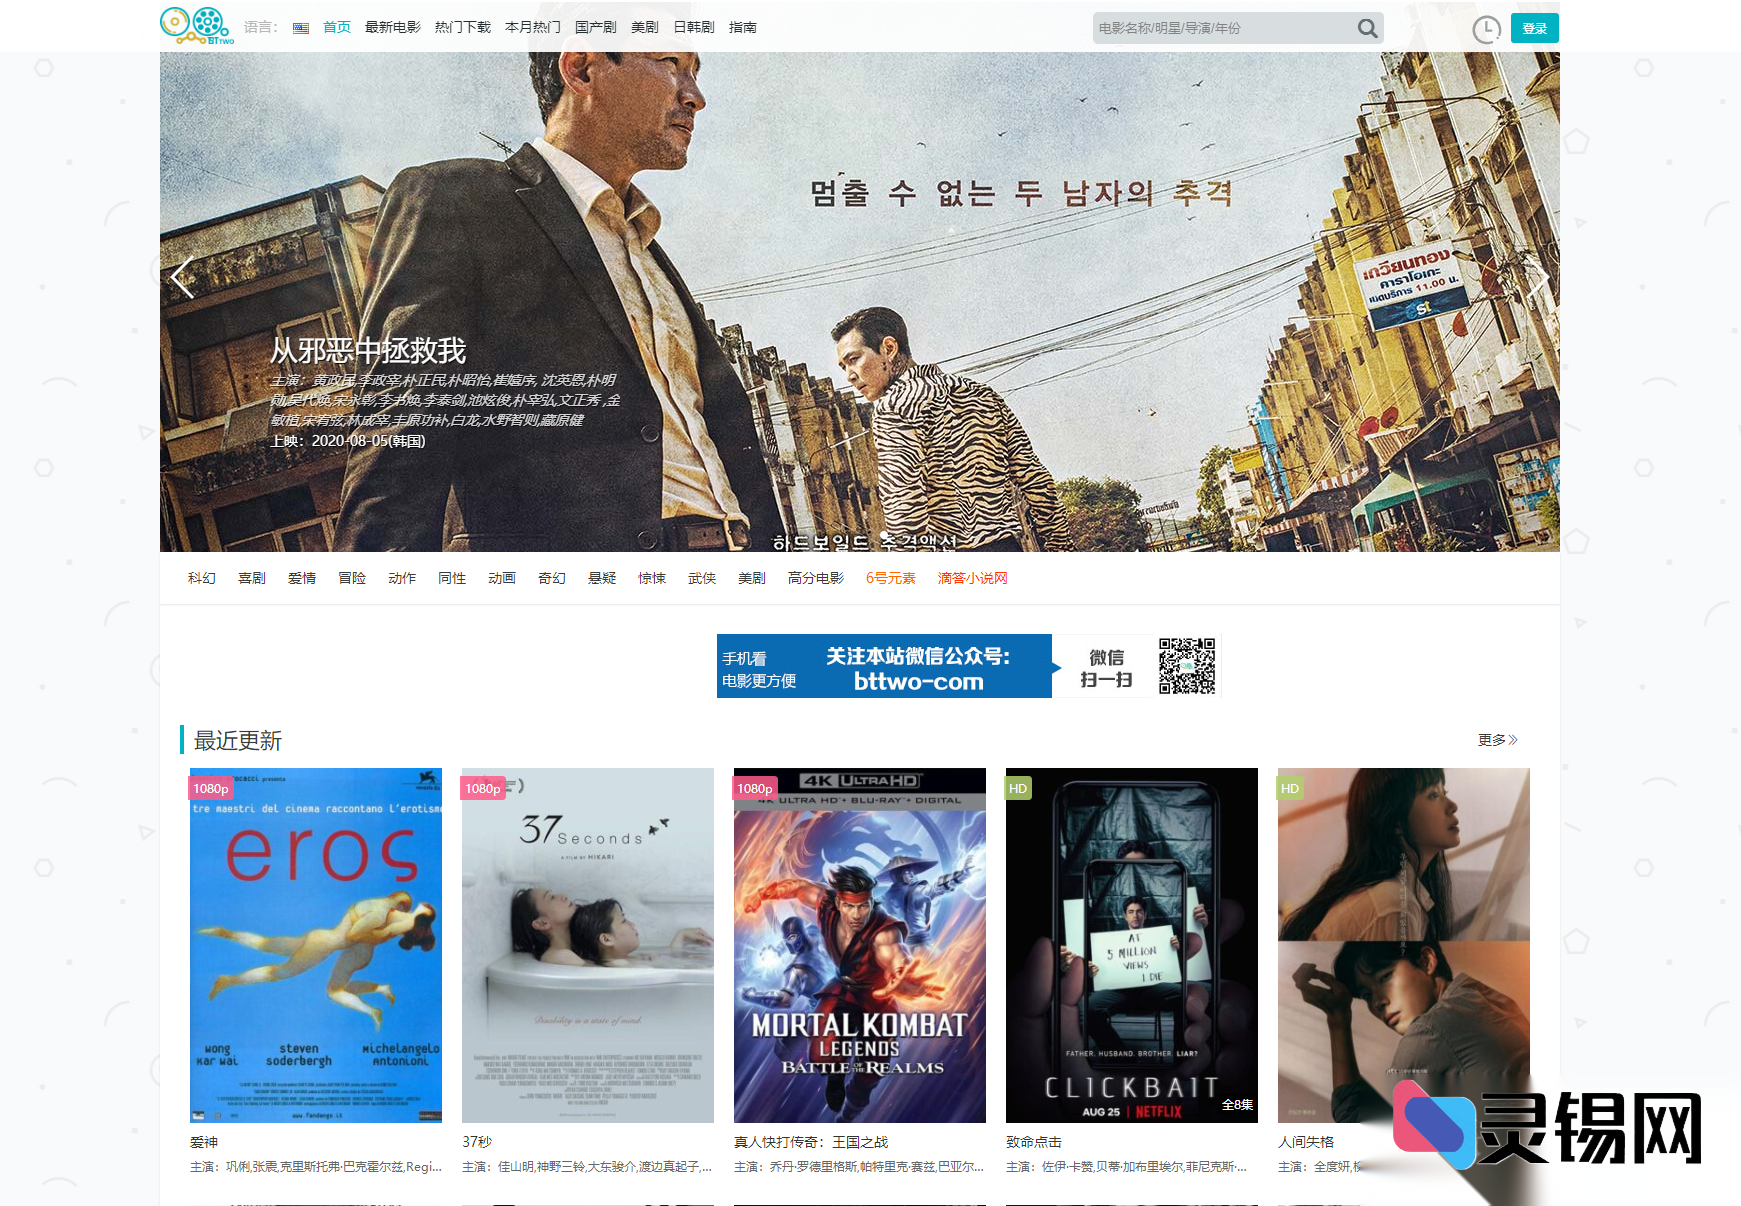This screenshot has height=1206, width=1741.
Task: Click the BTtwo site logo
Action: click(194, 26)
